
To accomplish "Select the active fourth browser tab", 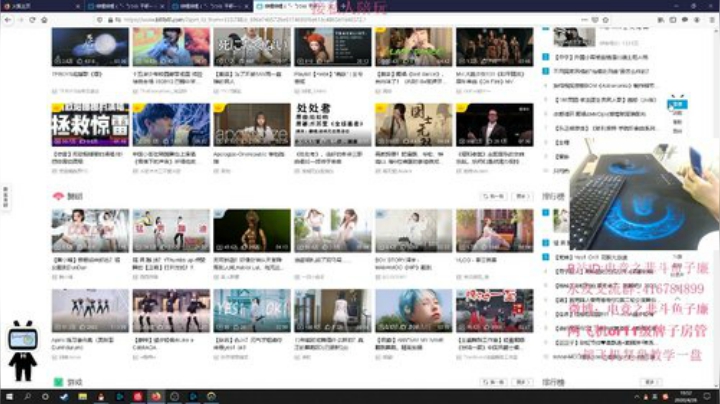I will [x=294, y=6].
